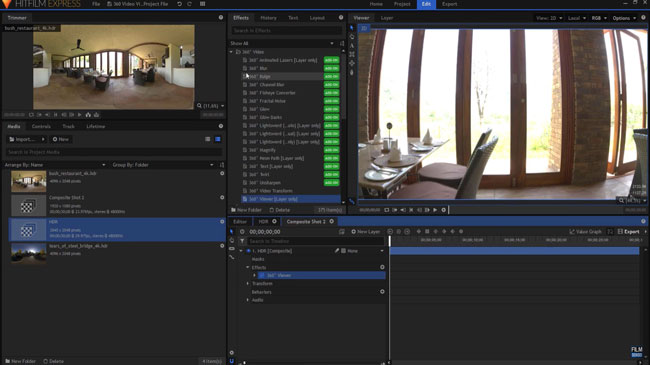Click New Folder in Effects panel
This screenshot has height=365, width=650.
click(246, 210)
